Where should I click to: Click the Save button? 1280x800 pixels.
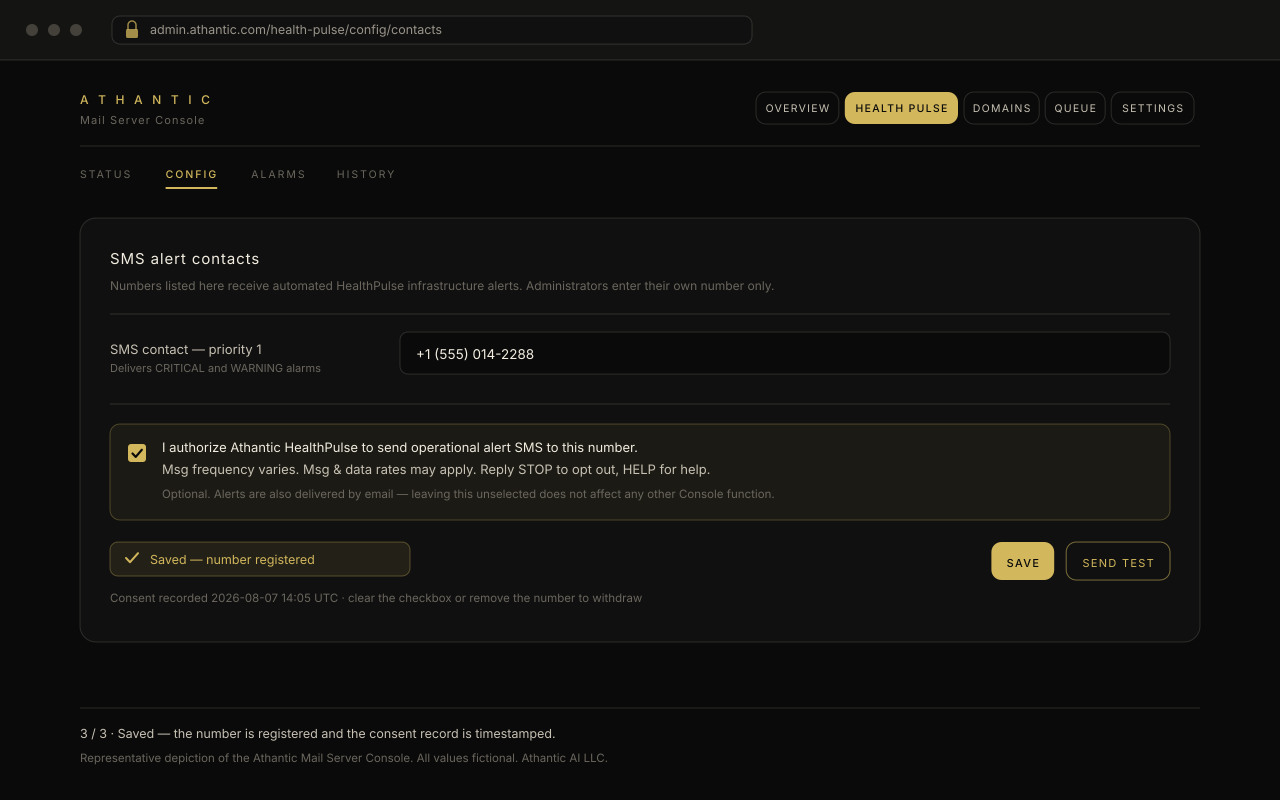pos(1023,561)
